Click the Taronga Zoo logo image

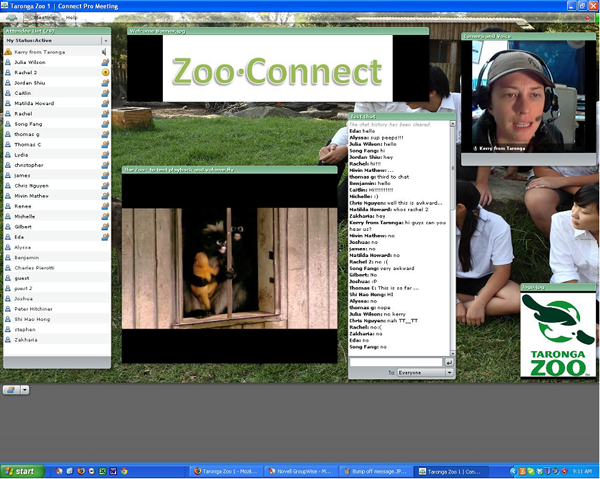point(558,334)
